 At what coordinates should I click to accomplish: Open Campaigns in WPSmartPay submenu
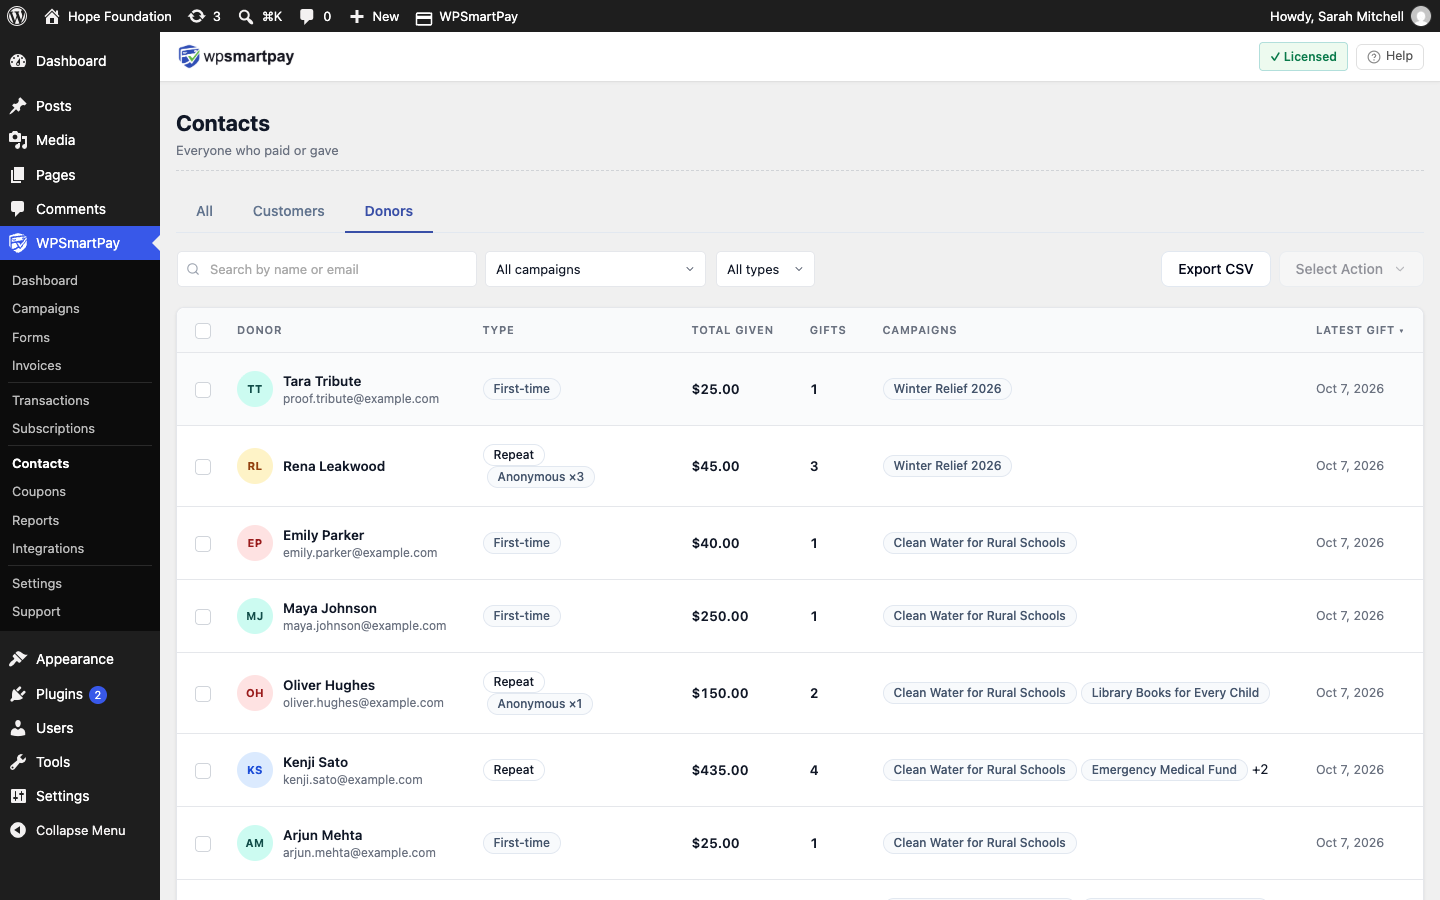pyautogui.click(x=46, y=309)
